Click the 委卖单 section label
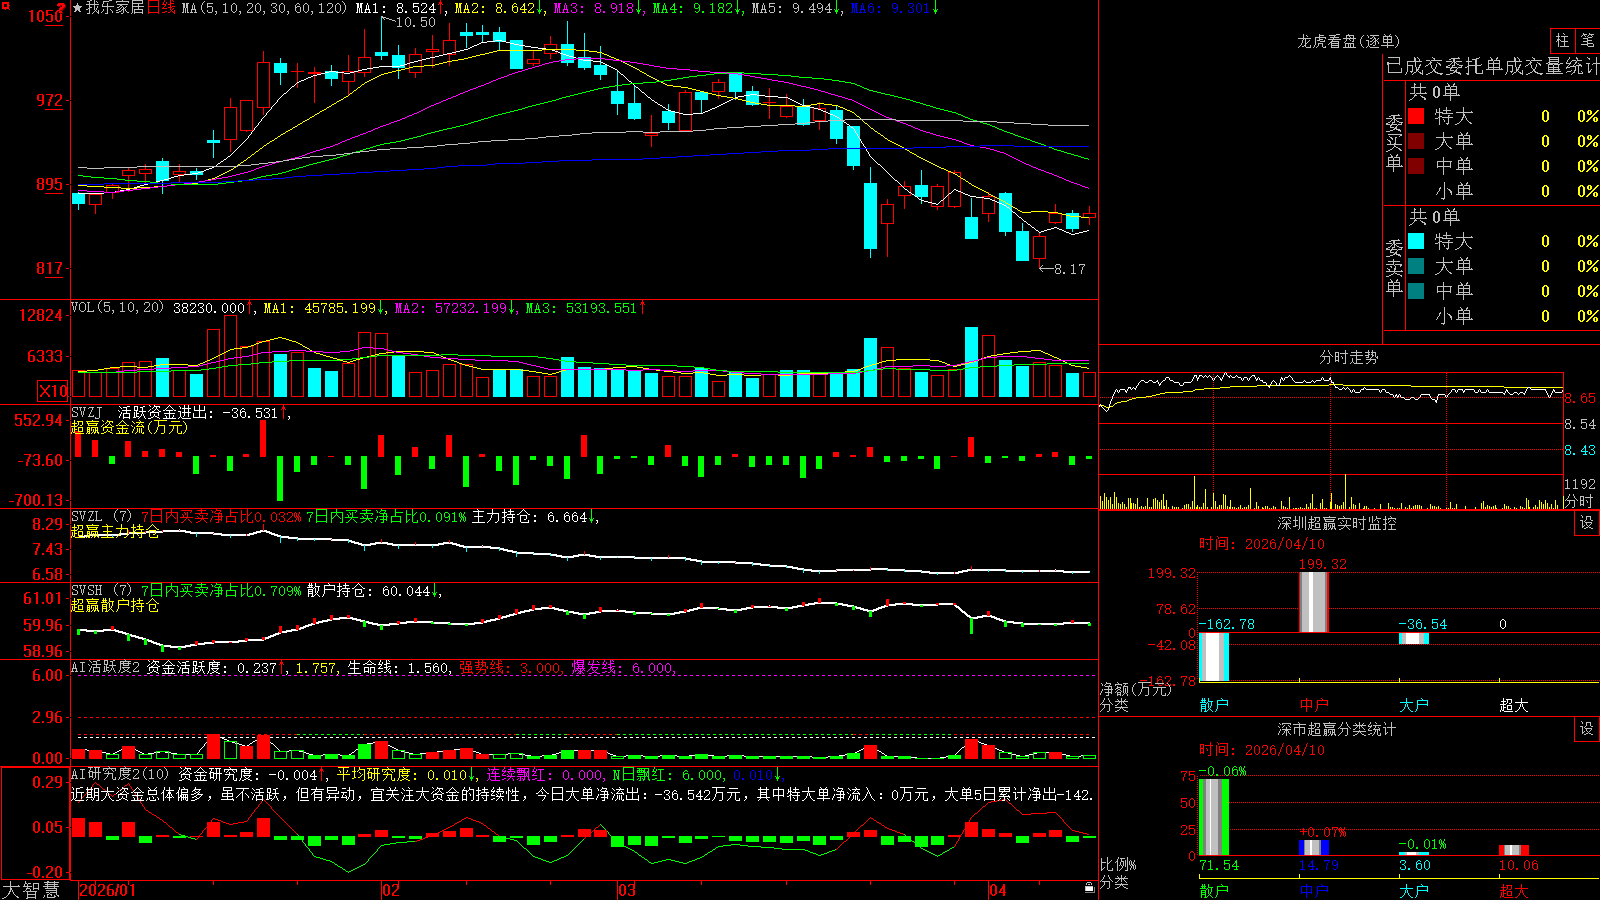Image resolution: width=1600 pixels, height=900 pixels. [x=1394, y=267]
